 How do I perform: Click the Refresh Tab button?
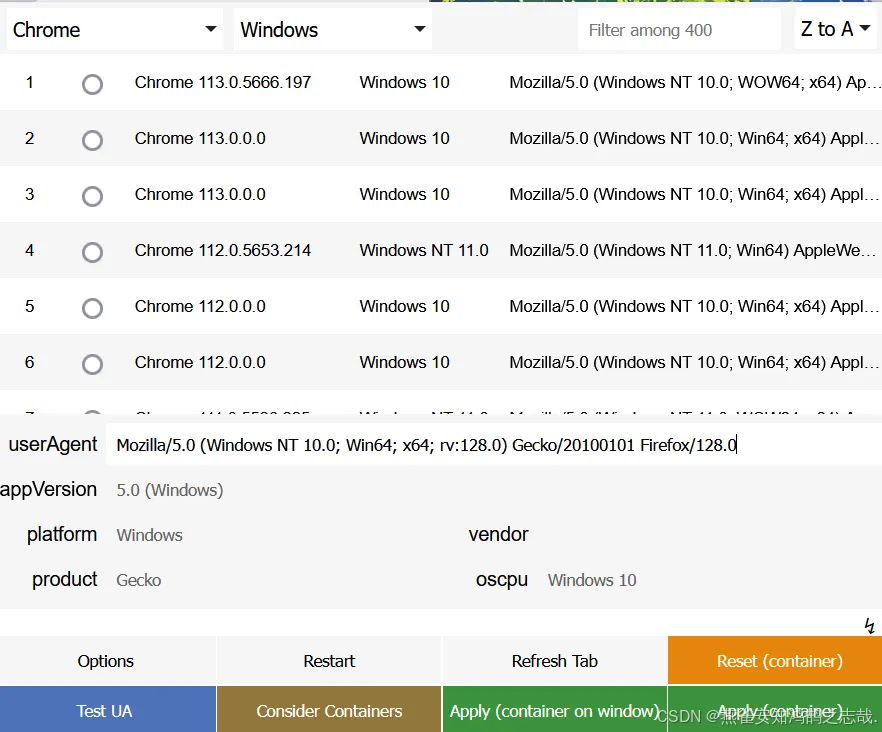tap(555, 661)
